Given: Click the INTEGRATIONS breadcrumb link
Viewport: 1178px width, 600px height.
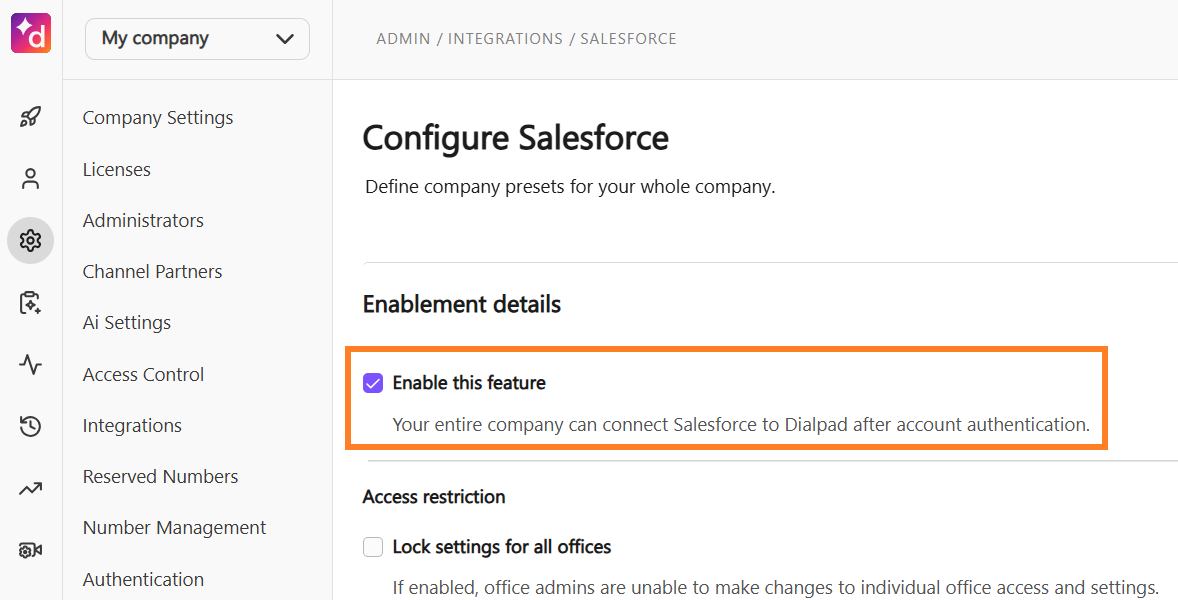Looking at the screenshot, I should point(505,39).
